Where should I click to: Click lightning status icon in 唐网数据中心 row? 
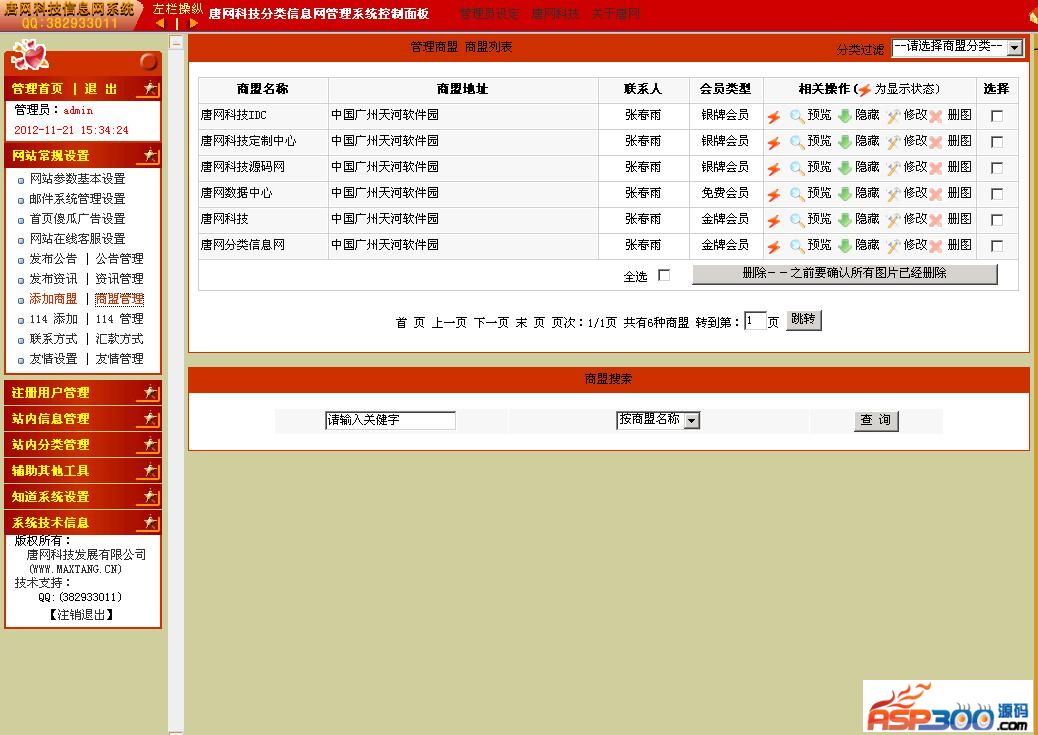tap(773, 195)
